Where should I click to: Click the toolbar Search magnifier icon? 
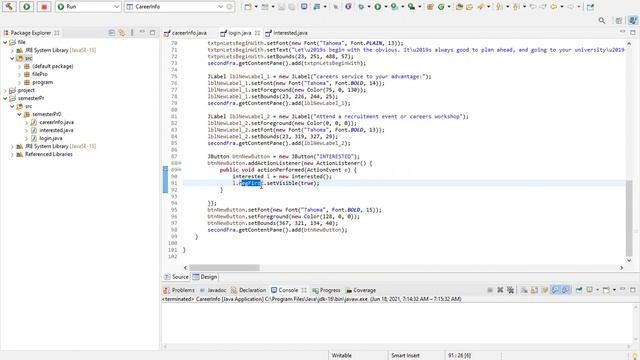tap(602, 20)
